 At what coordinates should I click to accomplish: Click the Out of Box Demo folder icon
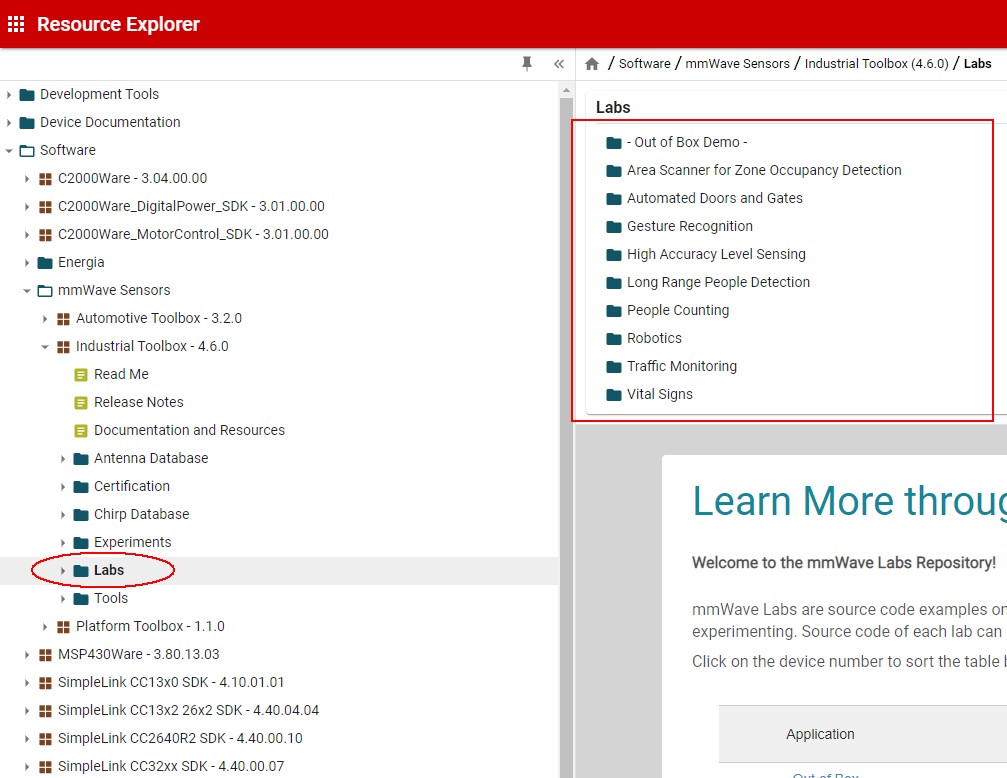[x=614, y=143]
